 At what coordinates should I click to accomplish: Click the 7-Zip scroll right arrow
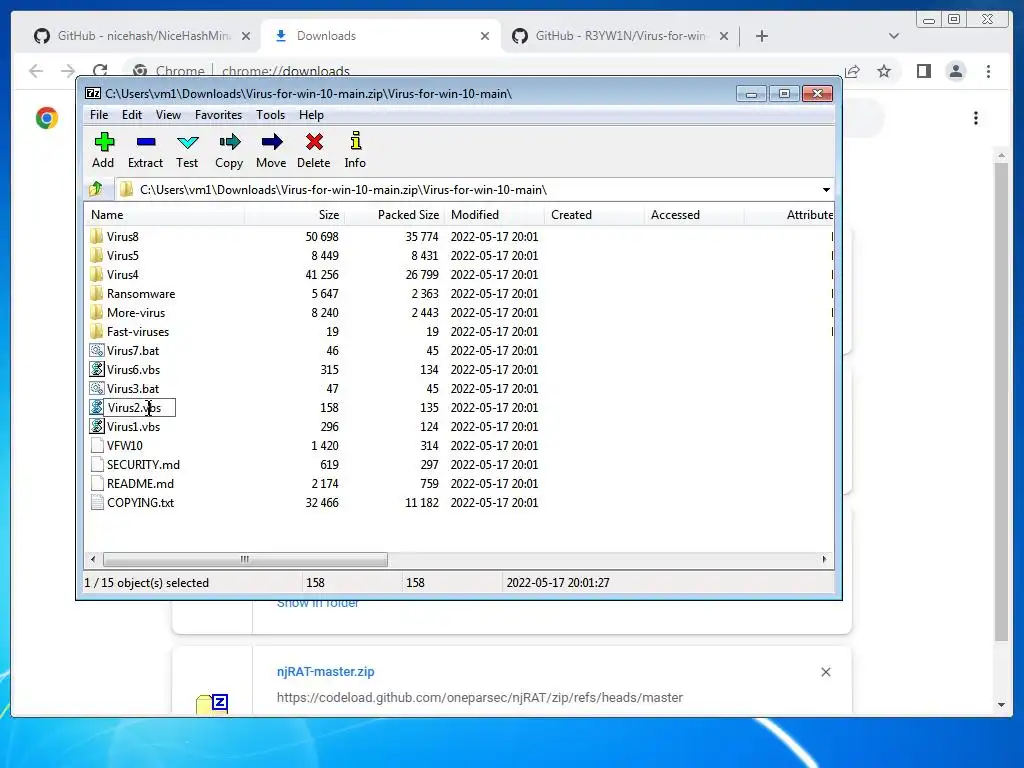[x=824, y=559]
